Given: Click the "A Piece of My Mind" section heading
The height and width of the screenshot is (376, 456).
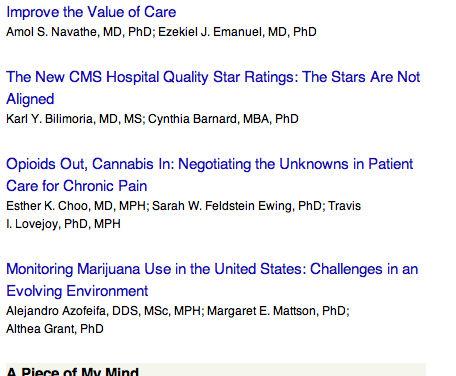Looking at the screenshot, I should coord(72,371).
